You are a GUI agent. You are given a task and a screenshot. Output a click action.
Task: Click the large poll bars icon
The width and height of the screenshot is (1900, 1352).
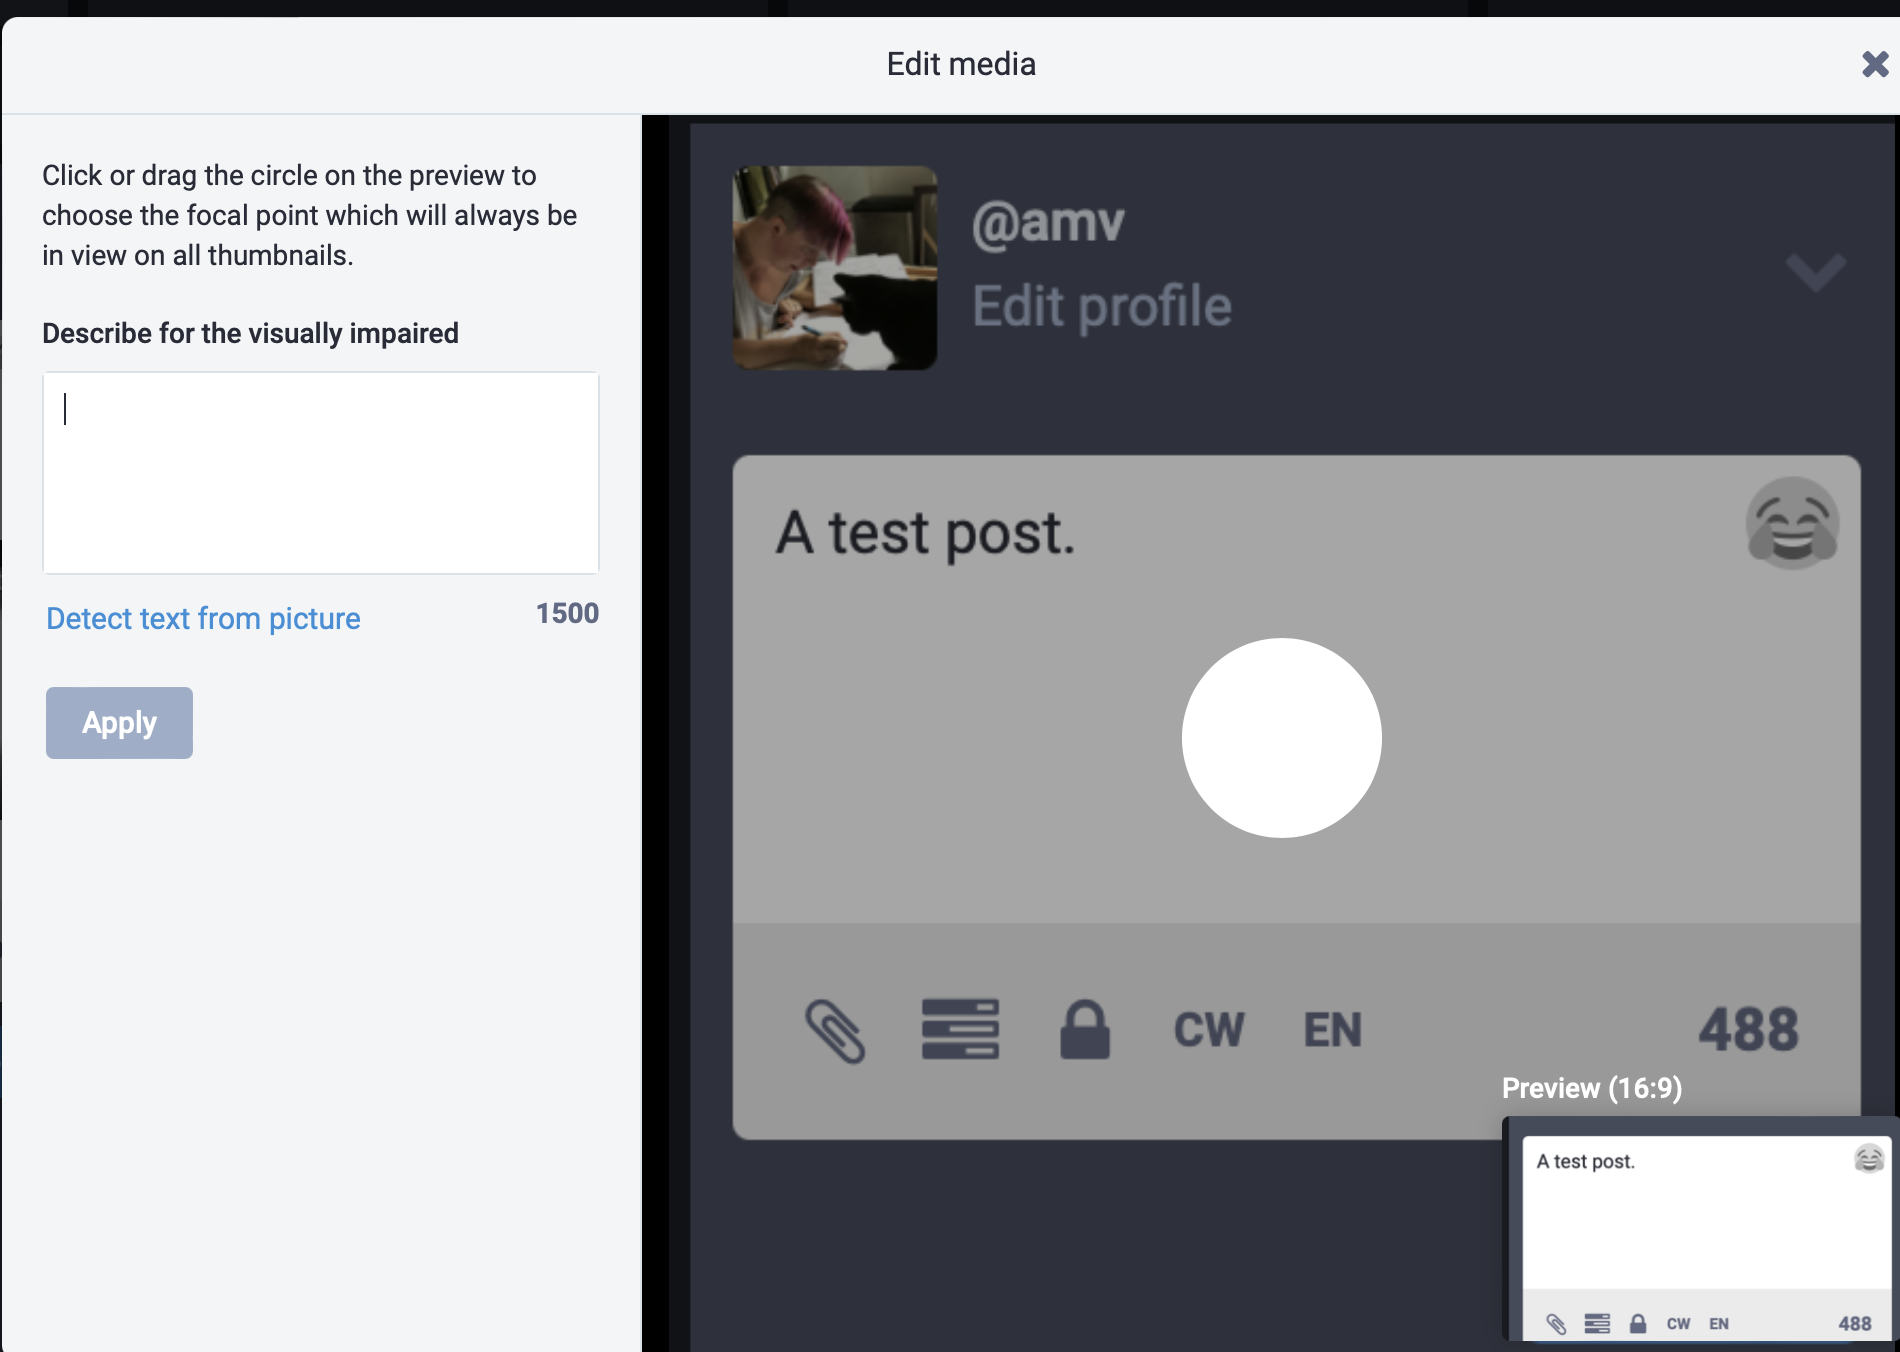coord(960,1029)
